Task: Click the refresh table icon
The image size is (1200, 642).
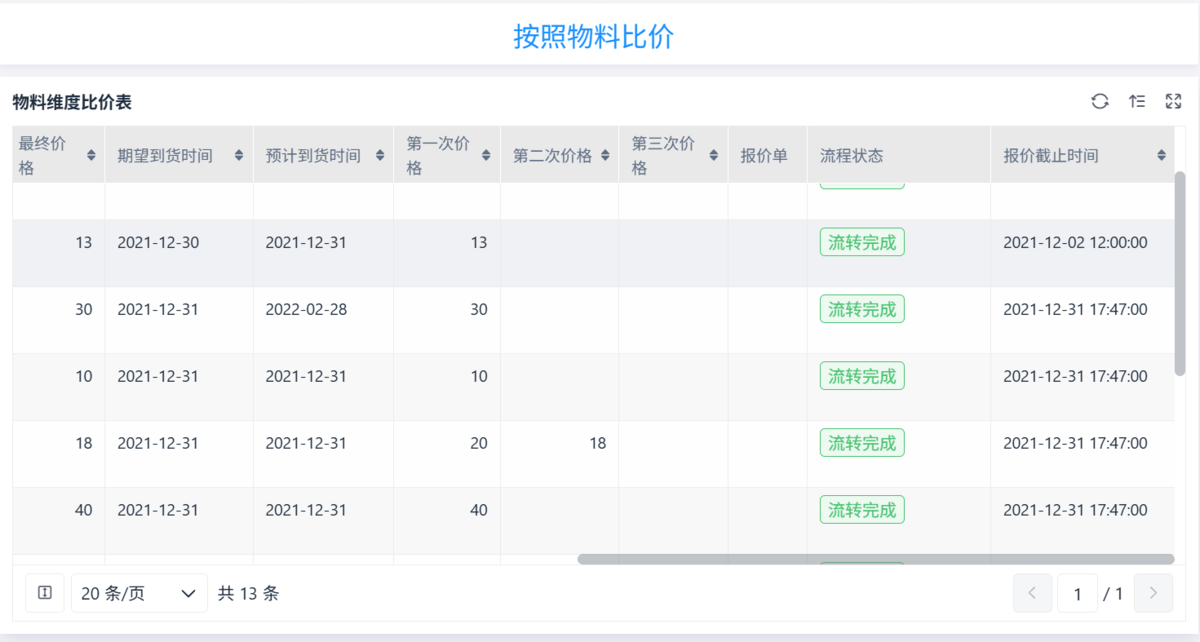Action: 1100,101
